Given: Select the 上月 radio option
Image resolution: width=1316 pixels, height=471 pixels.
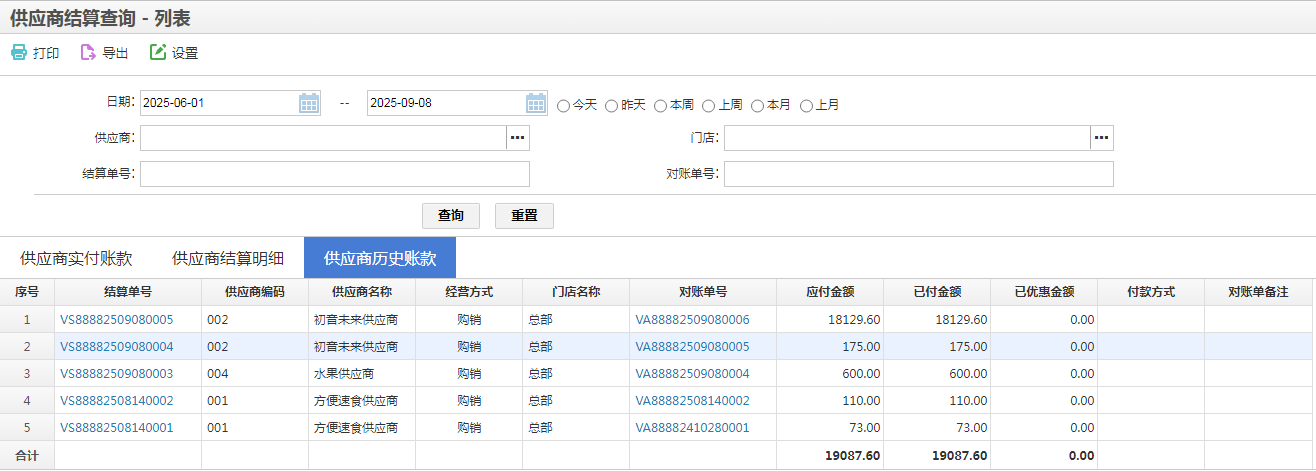Looking at the screenshot, I should click(x=806, y=105).
